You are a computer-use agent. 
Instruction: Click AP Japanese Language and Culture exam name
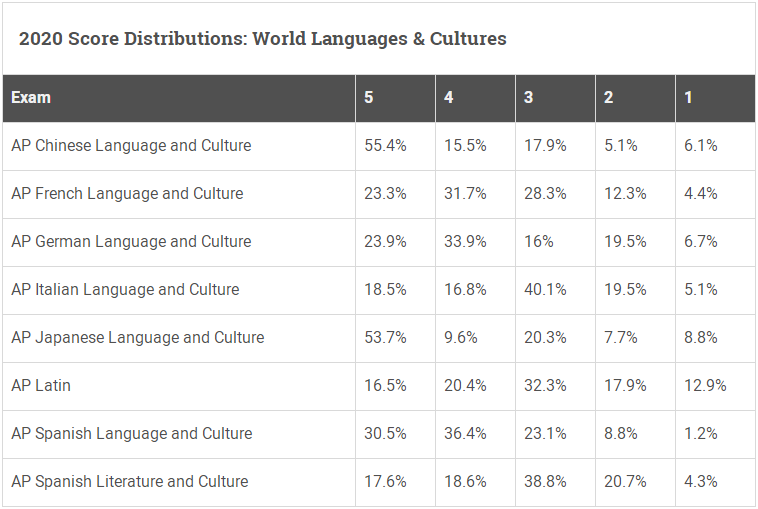pos(138,338)
